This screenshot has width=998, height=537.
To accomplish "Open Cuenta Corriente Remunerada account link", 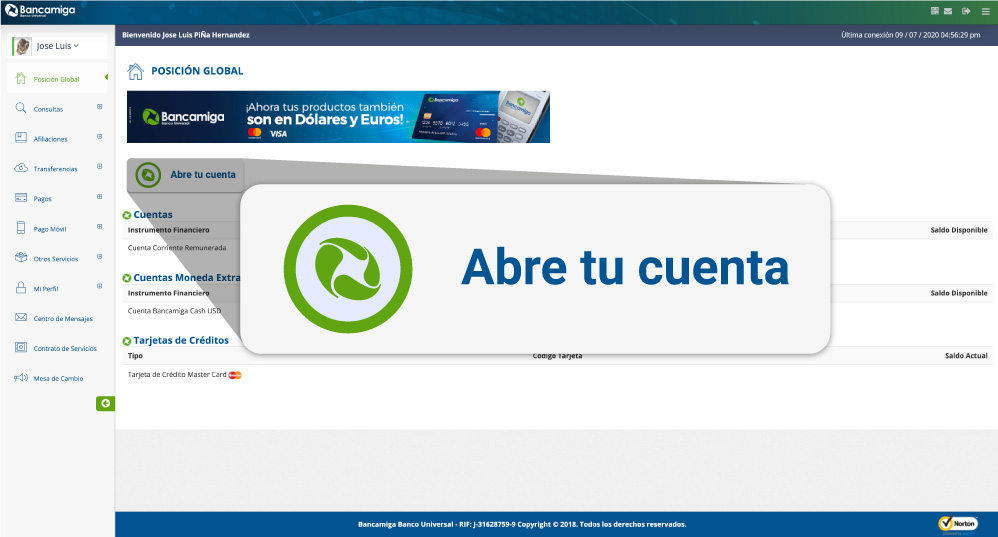I will pos(177,248).
